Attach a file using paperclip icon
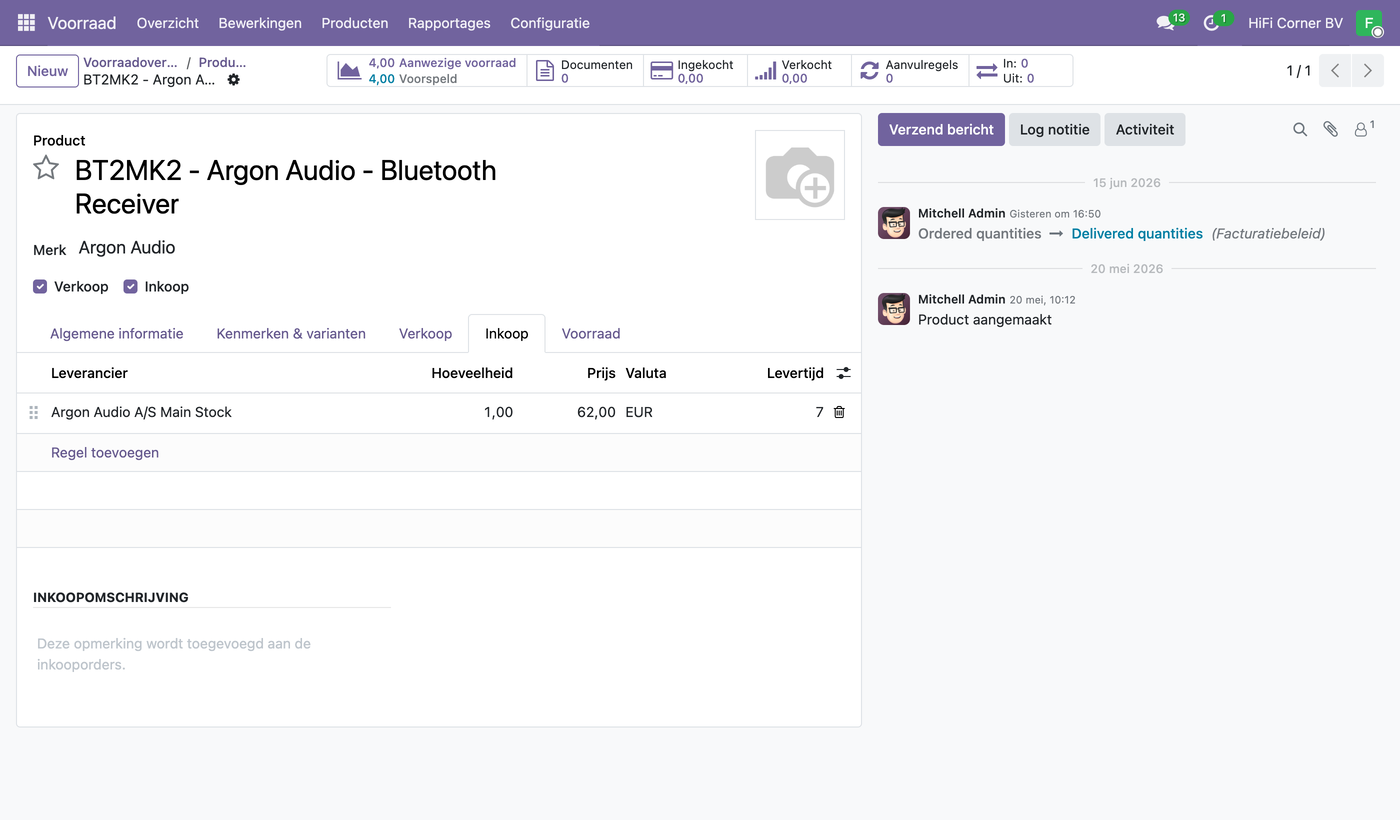 1330,129
